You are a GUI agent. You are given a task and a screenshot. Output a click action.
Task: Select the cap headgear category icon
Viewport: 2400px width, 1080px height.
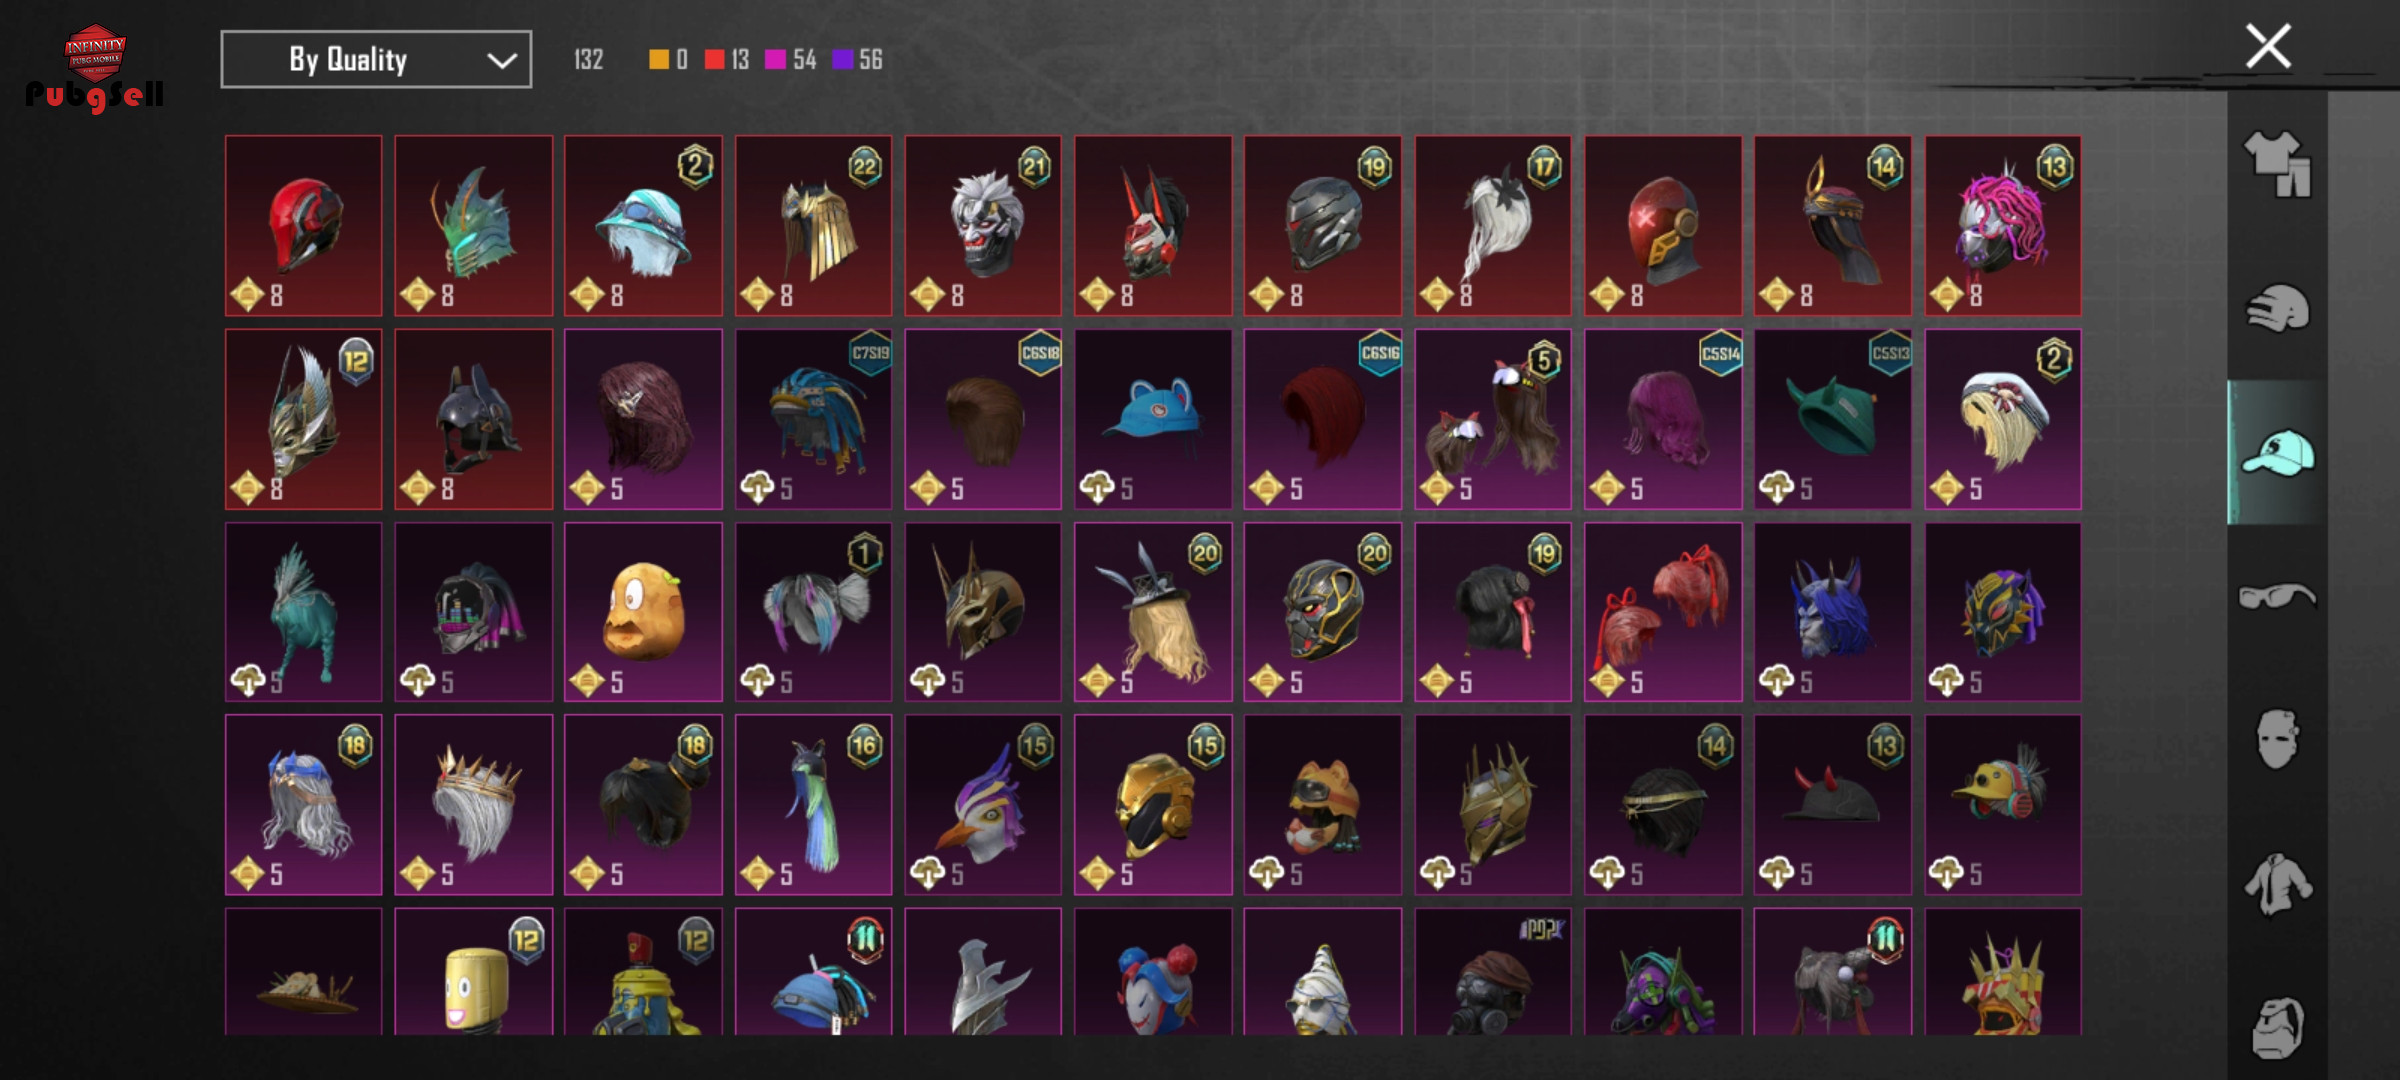pos(2277,453)
